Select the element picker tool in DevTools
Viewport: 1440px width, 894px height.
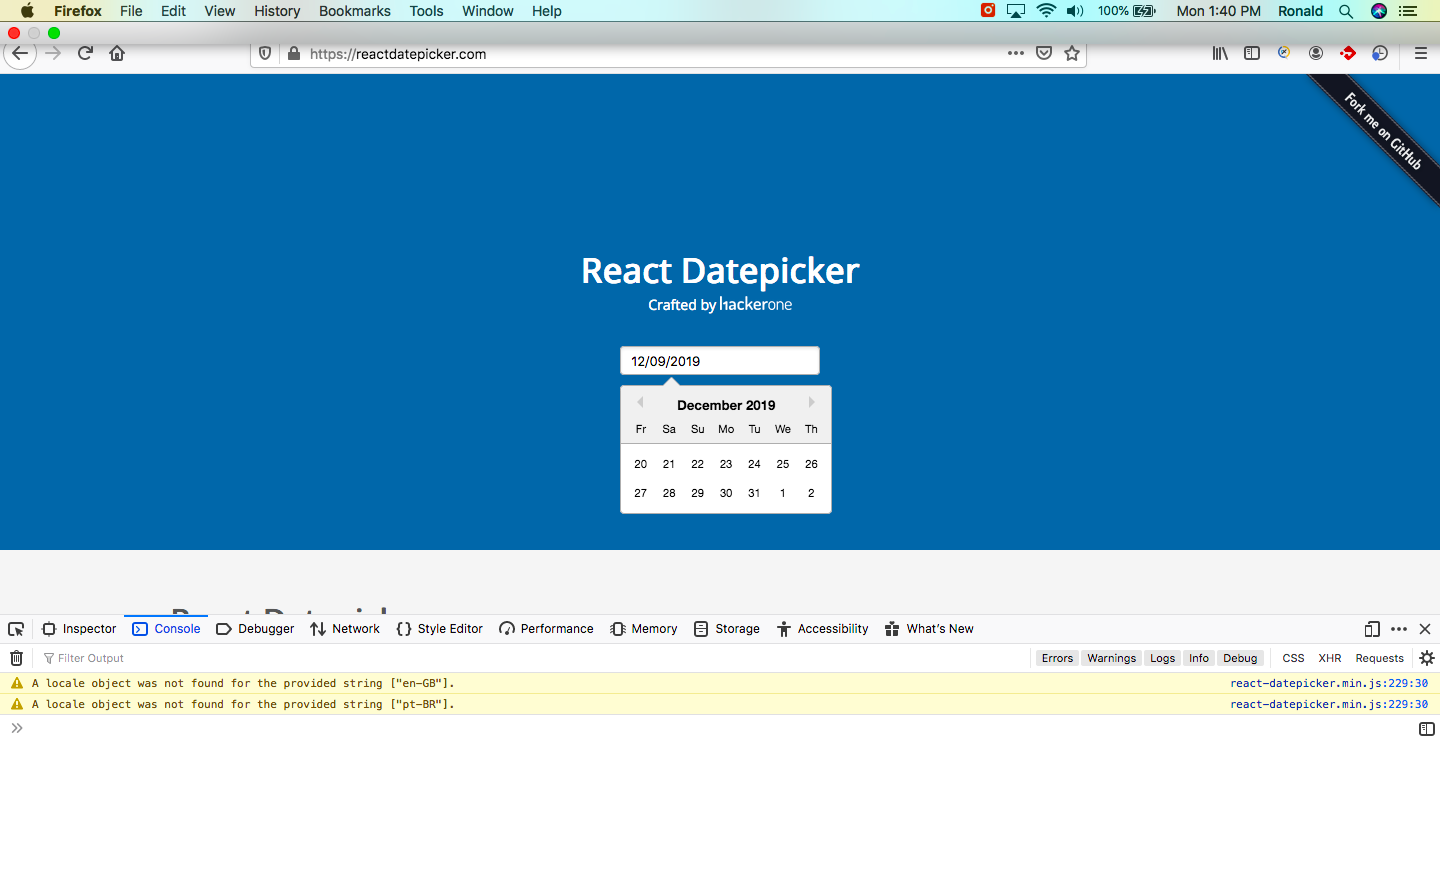pos(15,628)
